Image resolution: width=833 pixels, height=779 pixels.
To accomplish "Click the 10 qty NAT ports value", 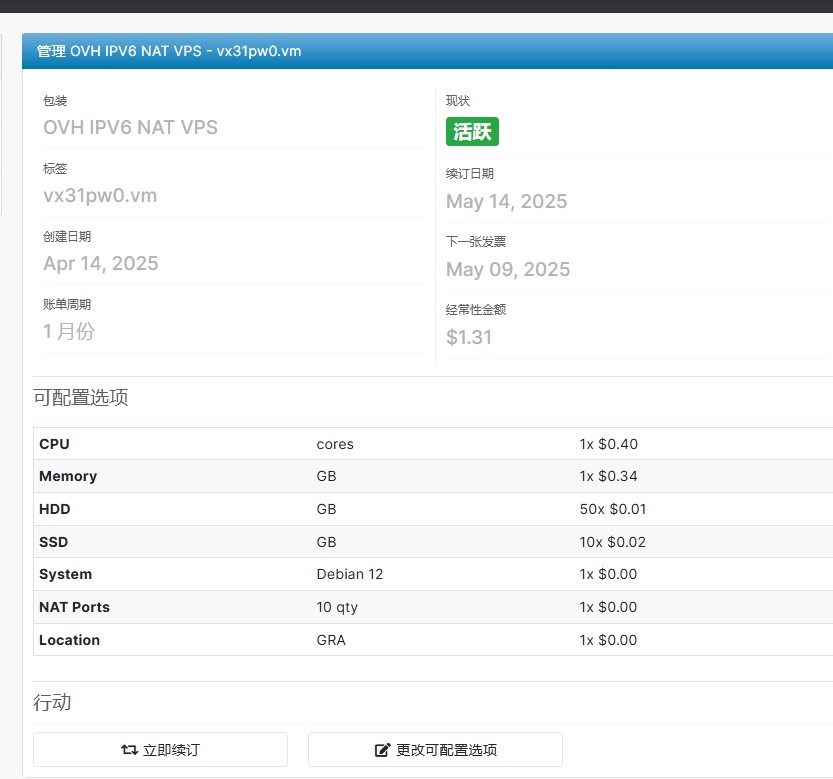I will (x=337, y=607).
